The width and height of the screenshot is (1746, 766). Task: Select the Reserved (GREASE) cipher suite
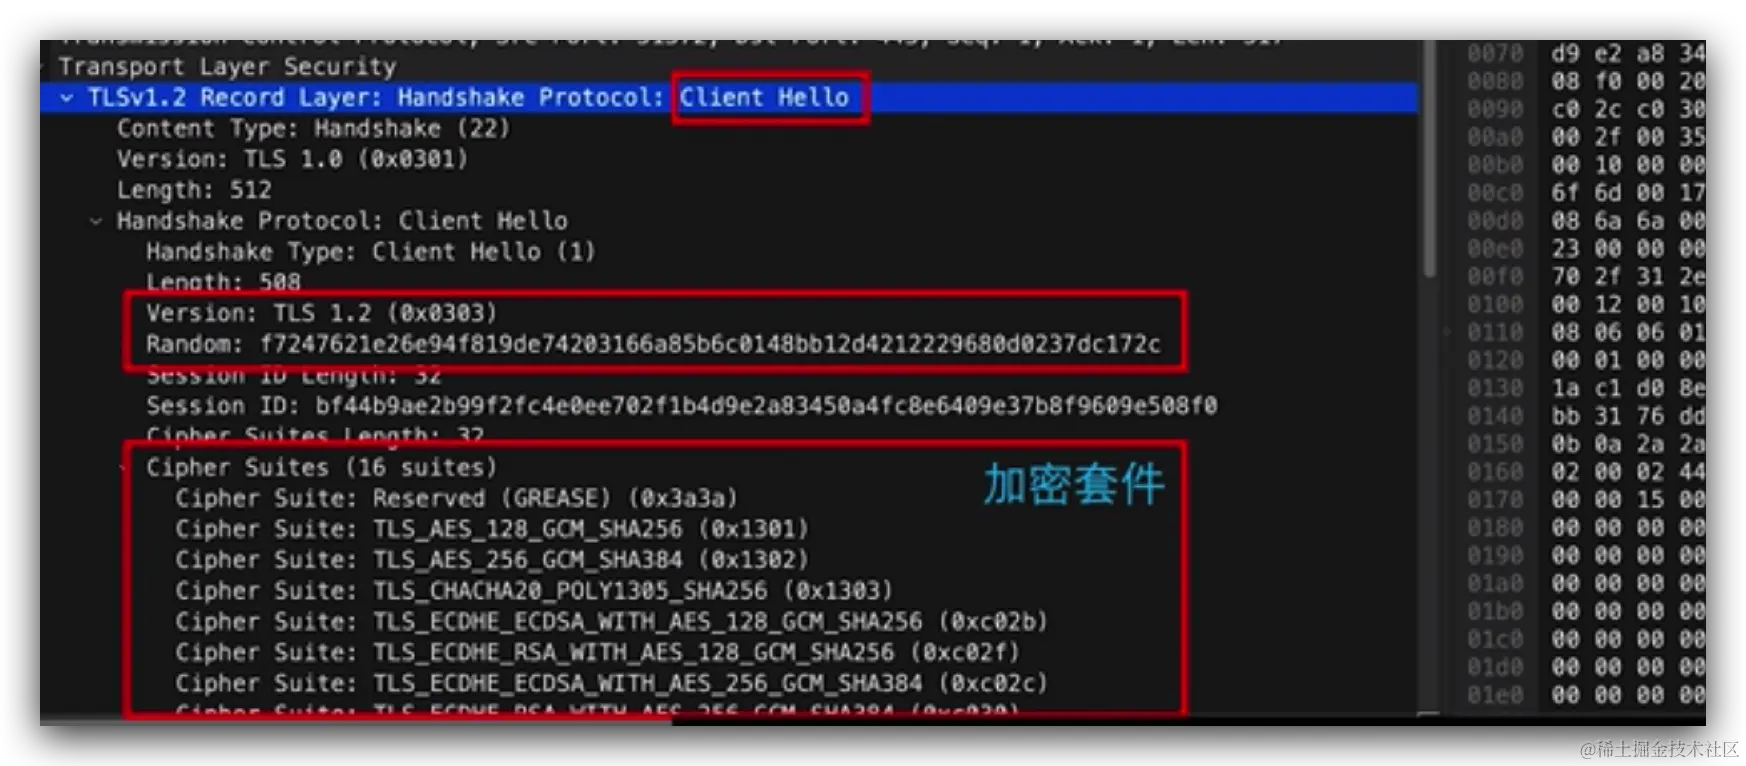point(456,498)
